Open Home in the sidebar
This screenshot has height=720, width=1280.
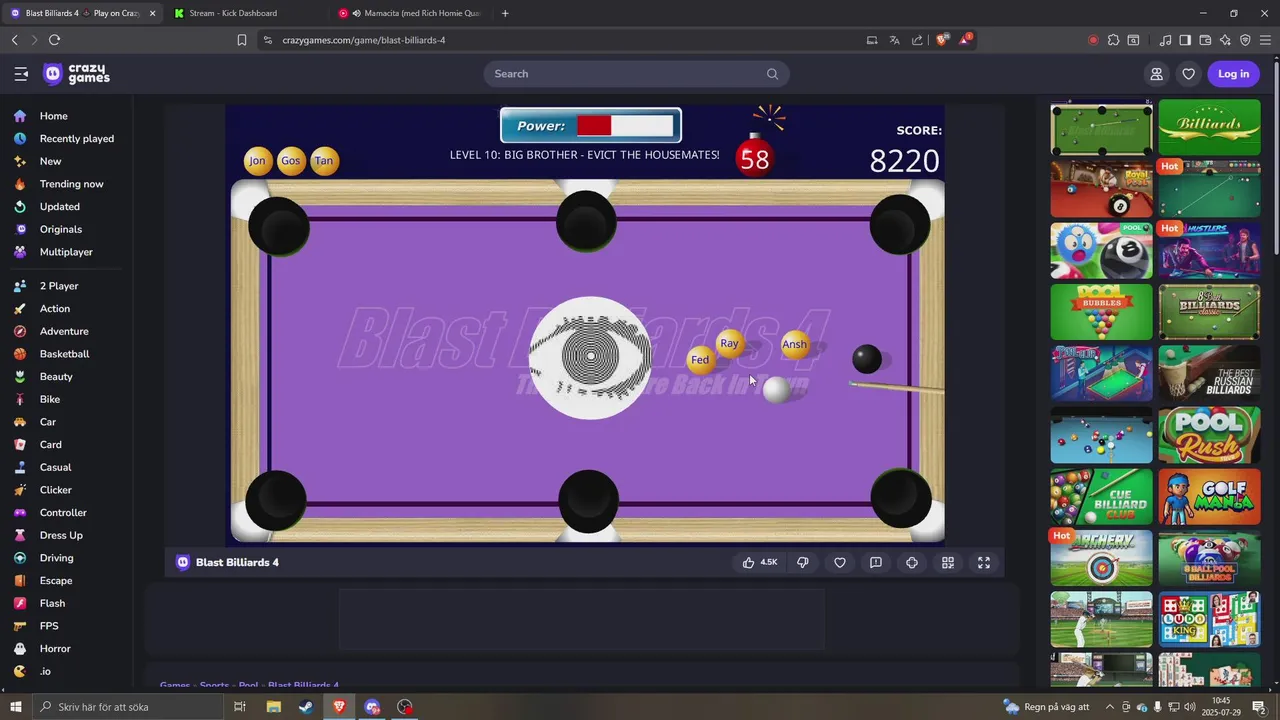click(x=53, y=116)
